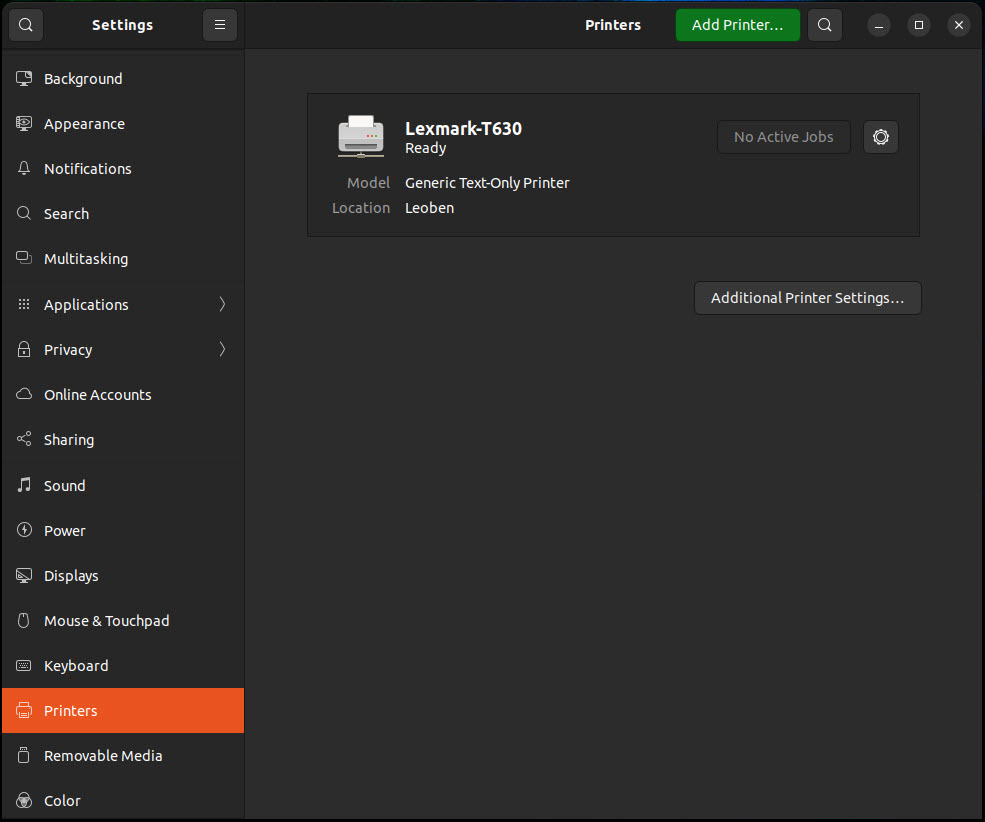The image size is (985, 822).
Task: Expand the Privacy chevron arrow
Action: tap(222, 349)
